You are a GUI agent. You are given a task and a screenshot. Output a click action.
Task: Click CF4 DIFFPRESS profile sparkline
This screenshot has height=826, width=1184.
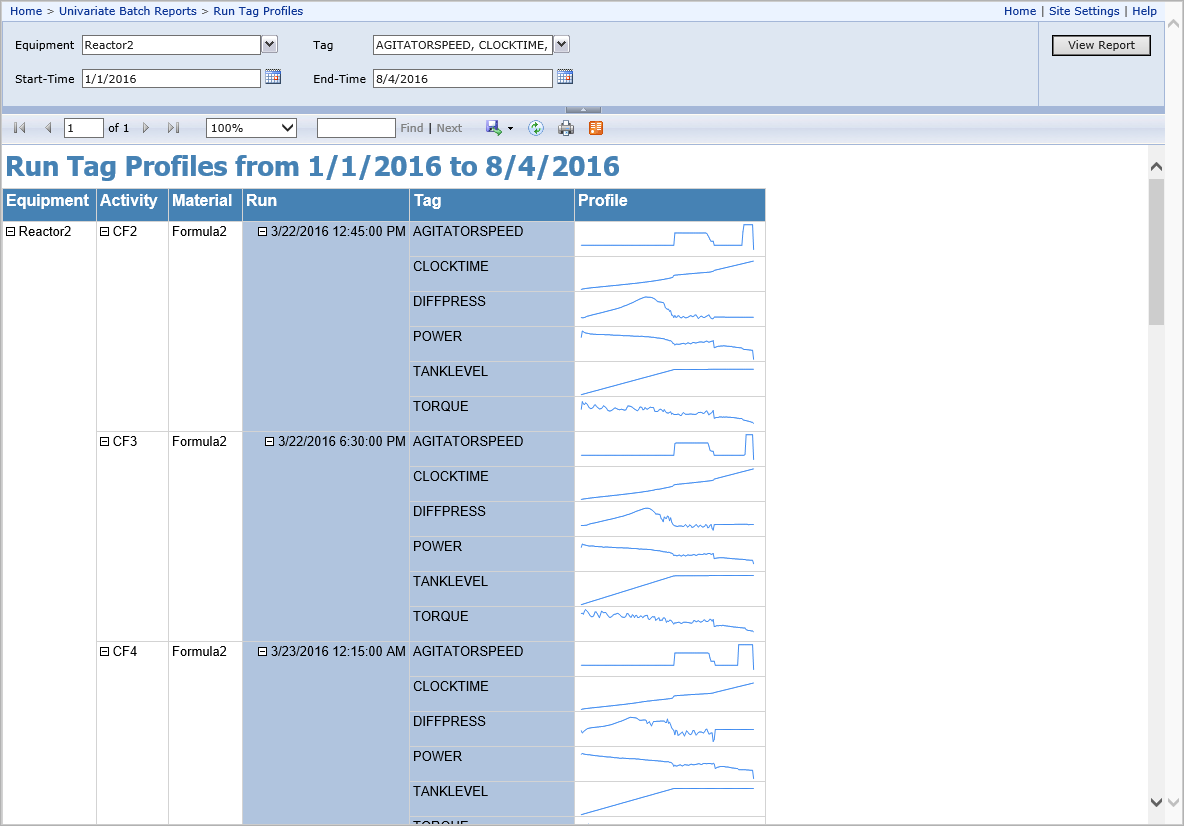(669, 729)
